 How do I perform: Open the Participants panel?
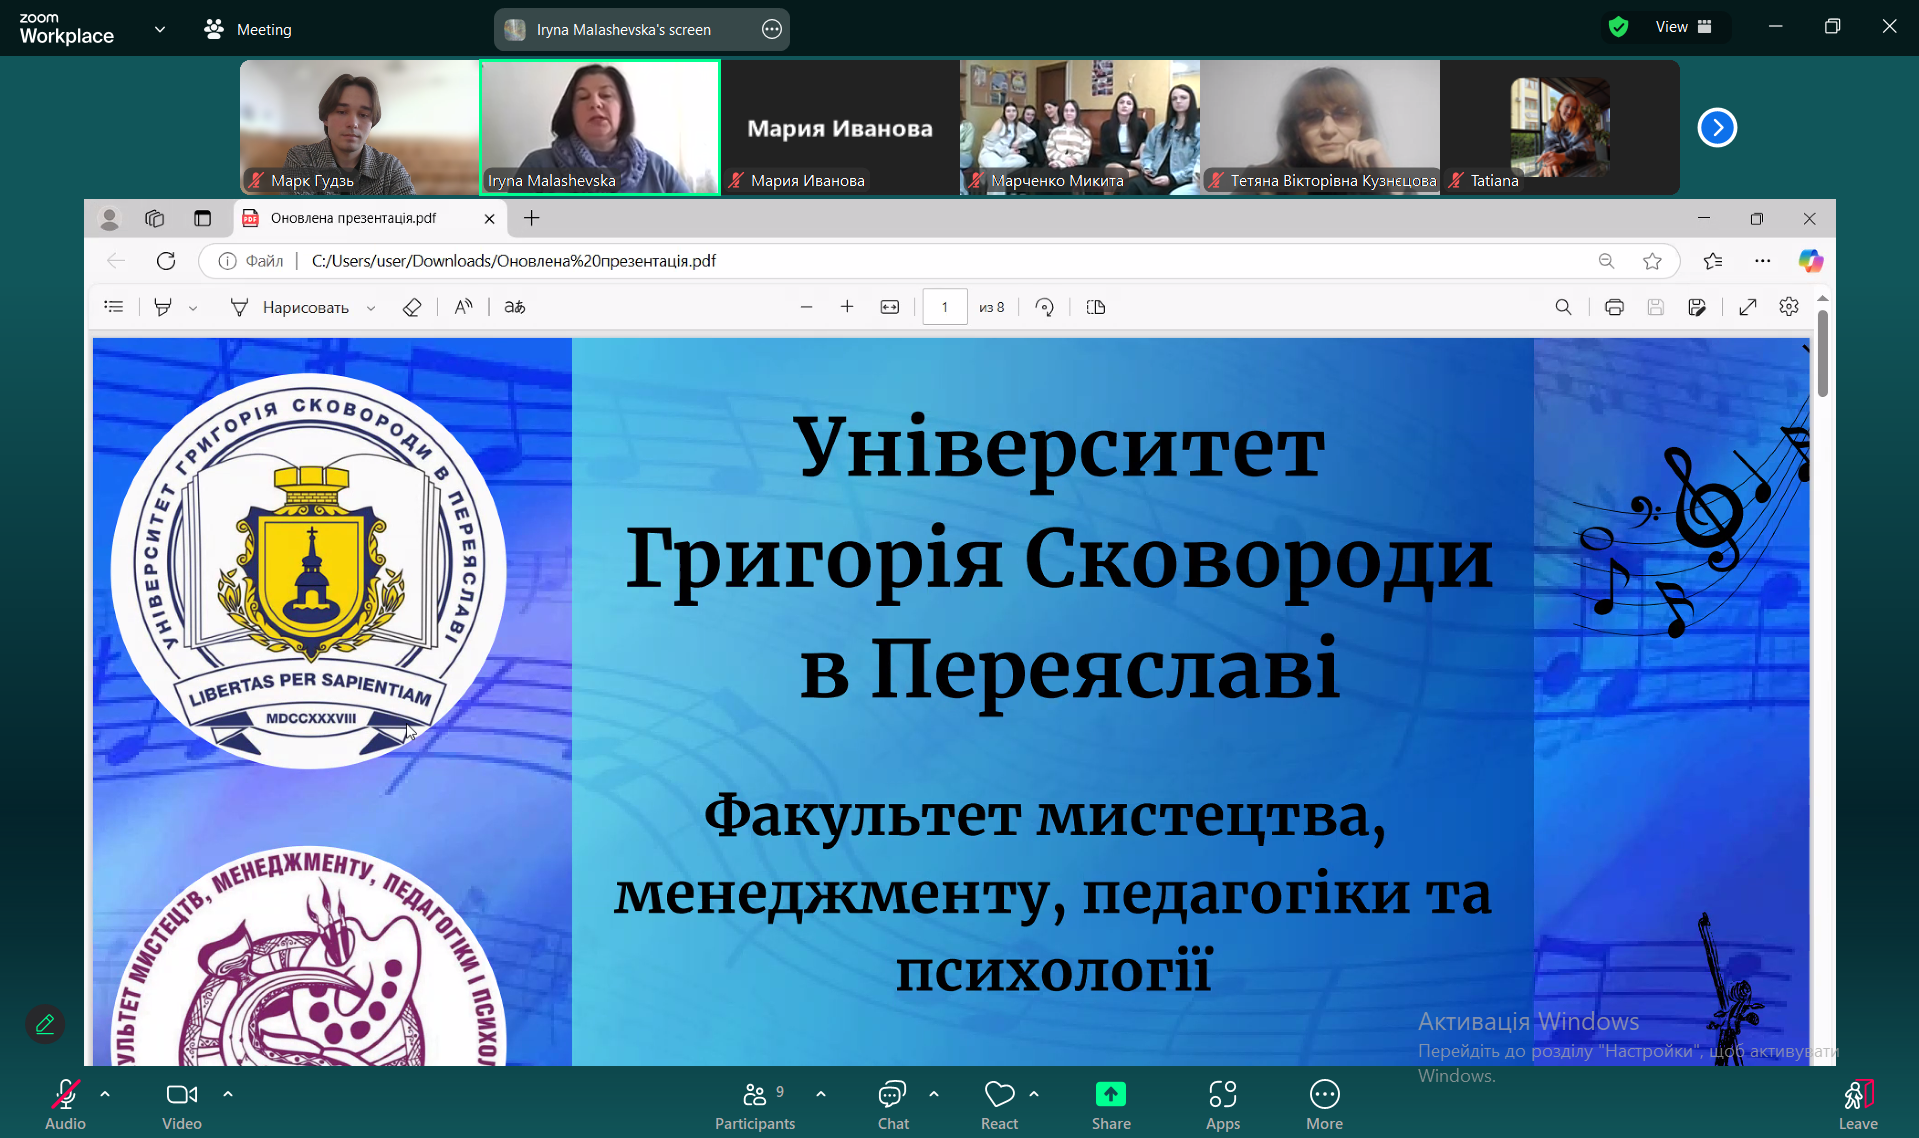point(755,1104)
